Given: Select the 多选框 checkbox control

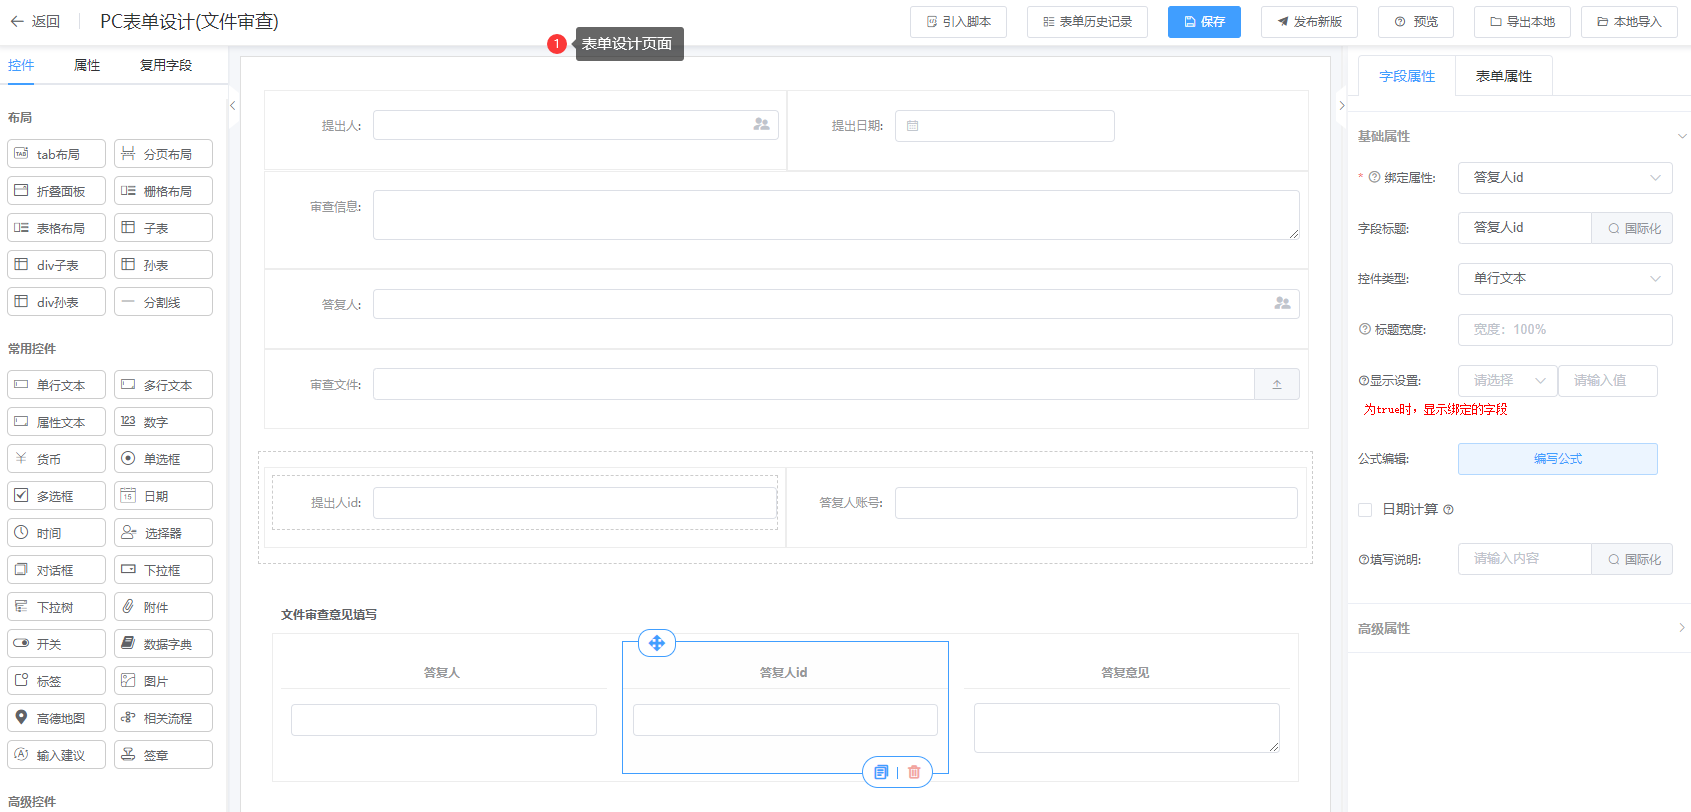Looking at the screenshot, I should tap(56, 496).
